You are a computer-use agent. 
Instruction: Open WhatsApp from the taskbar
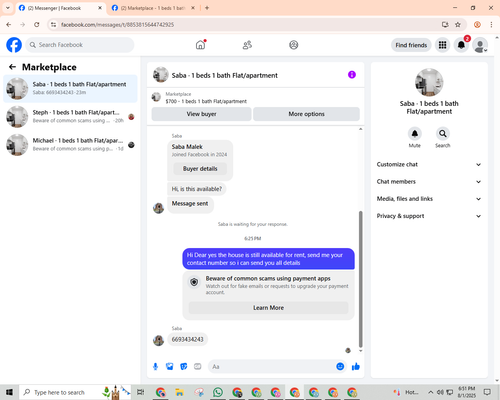point(218,392)
